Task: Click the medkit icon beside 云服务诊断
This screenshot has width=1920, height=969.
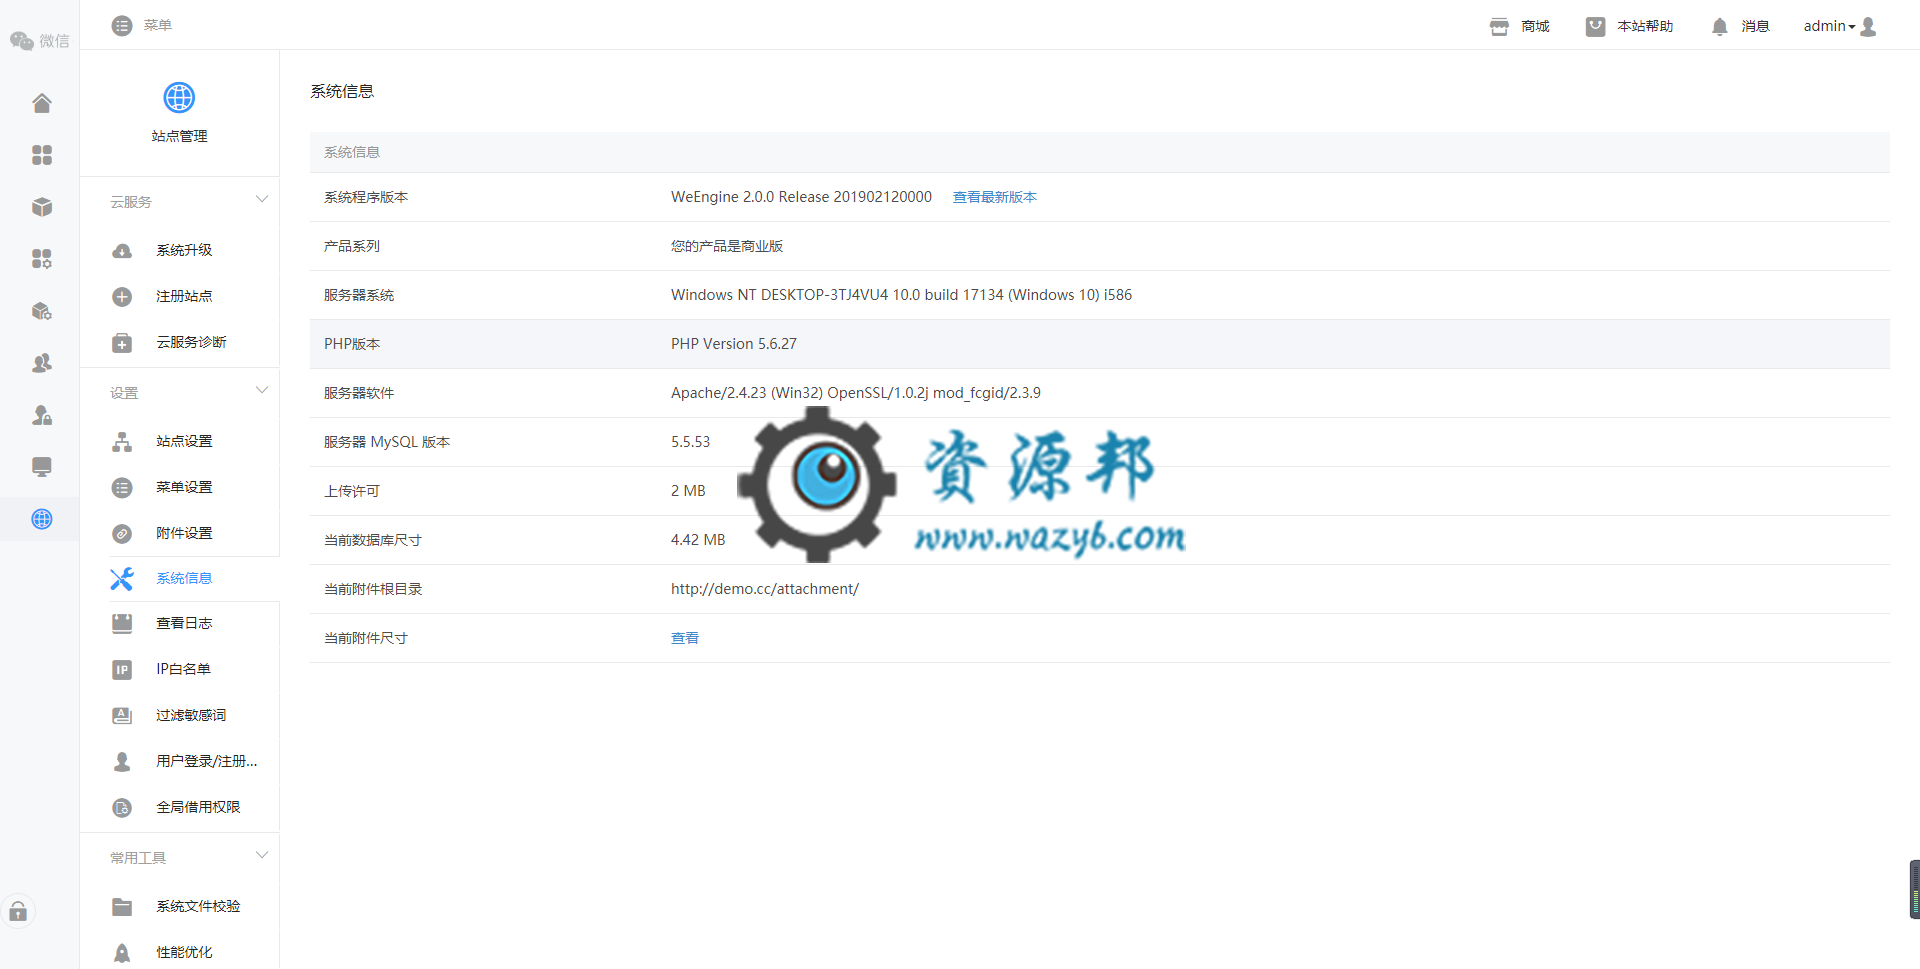Action: click(x=122, y=343)
